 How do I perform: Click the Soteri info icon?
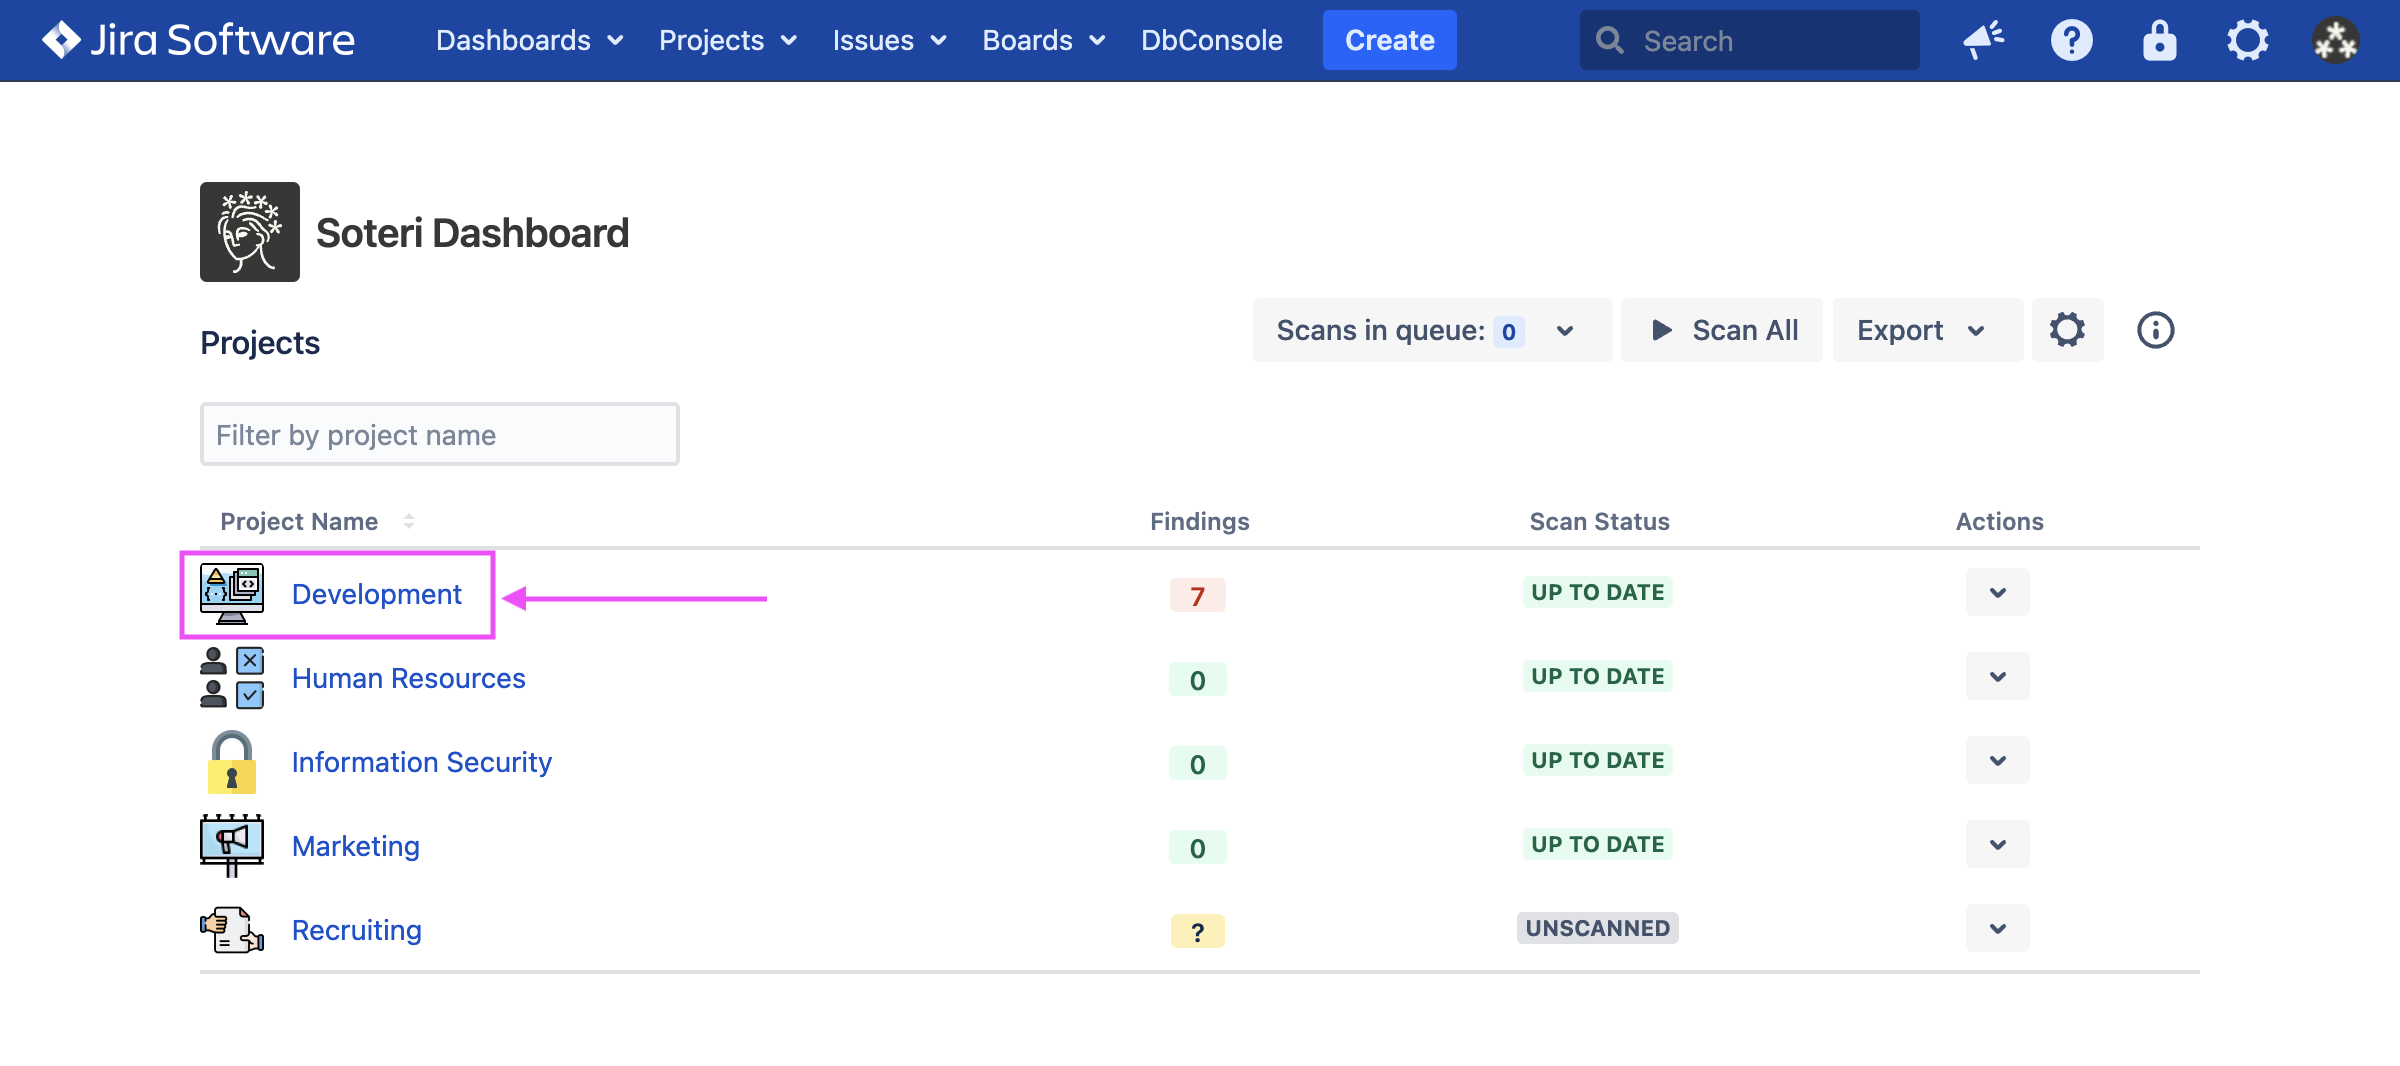(x=2155, y=330)
